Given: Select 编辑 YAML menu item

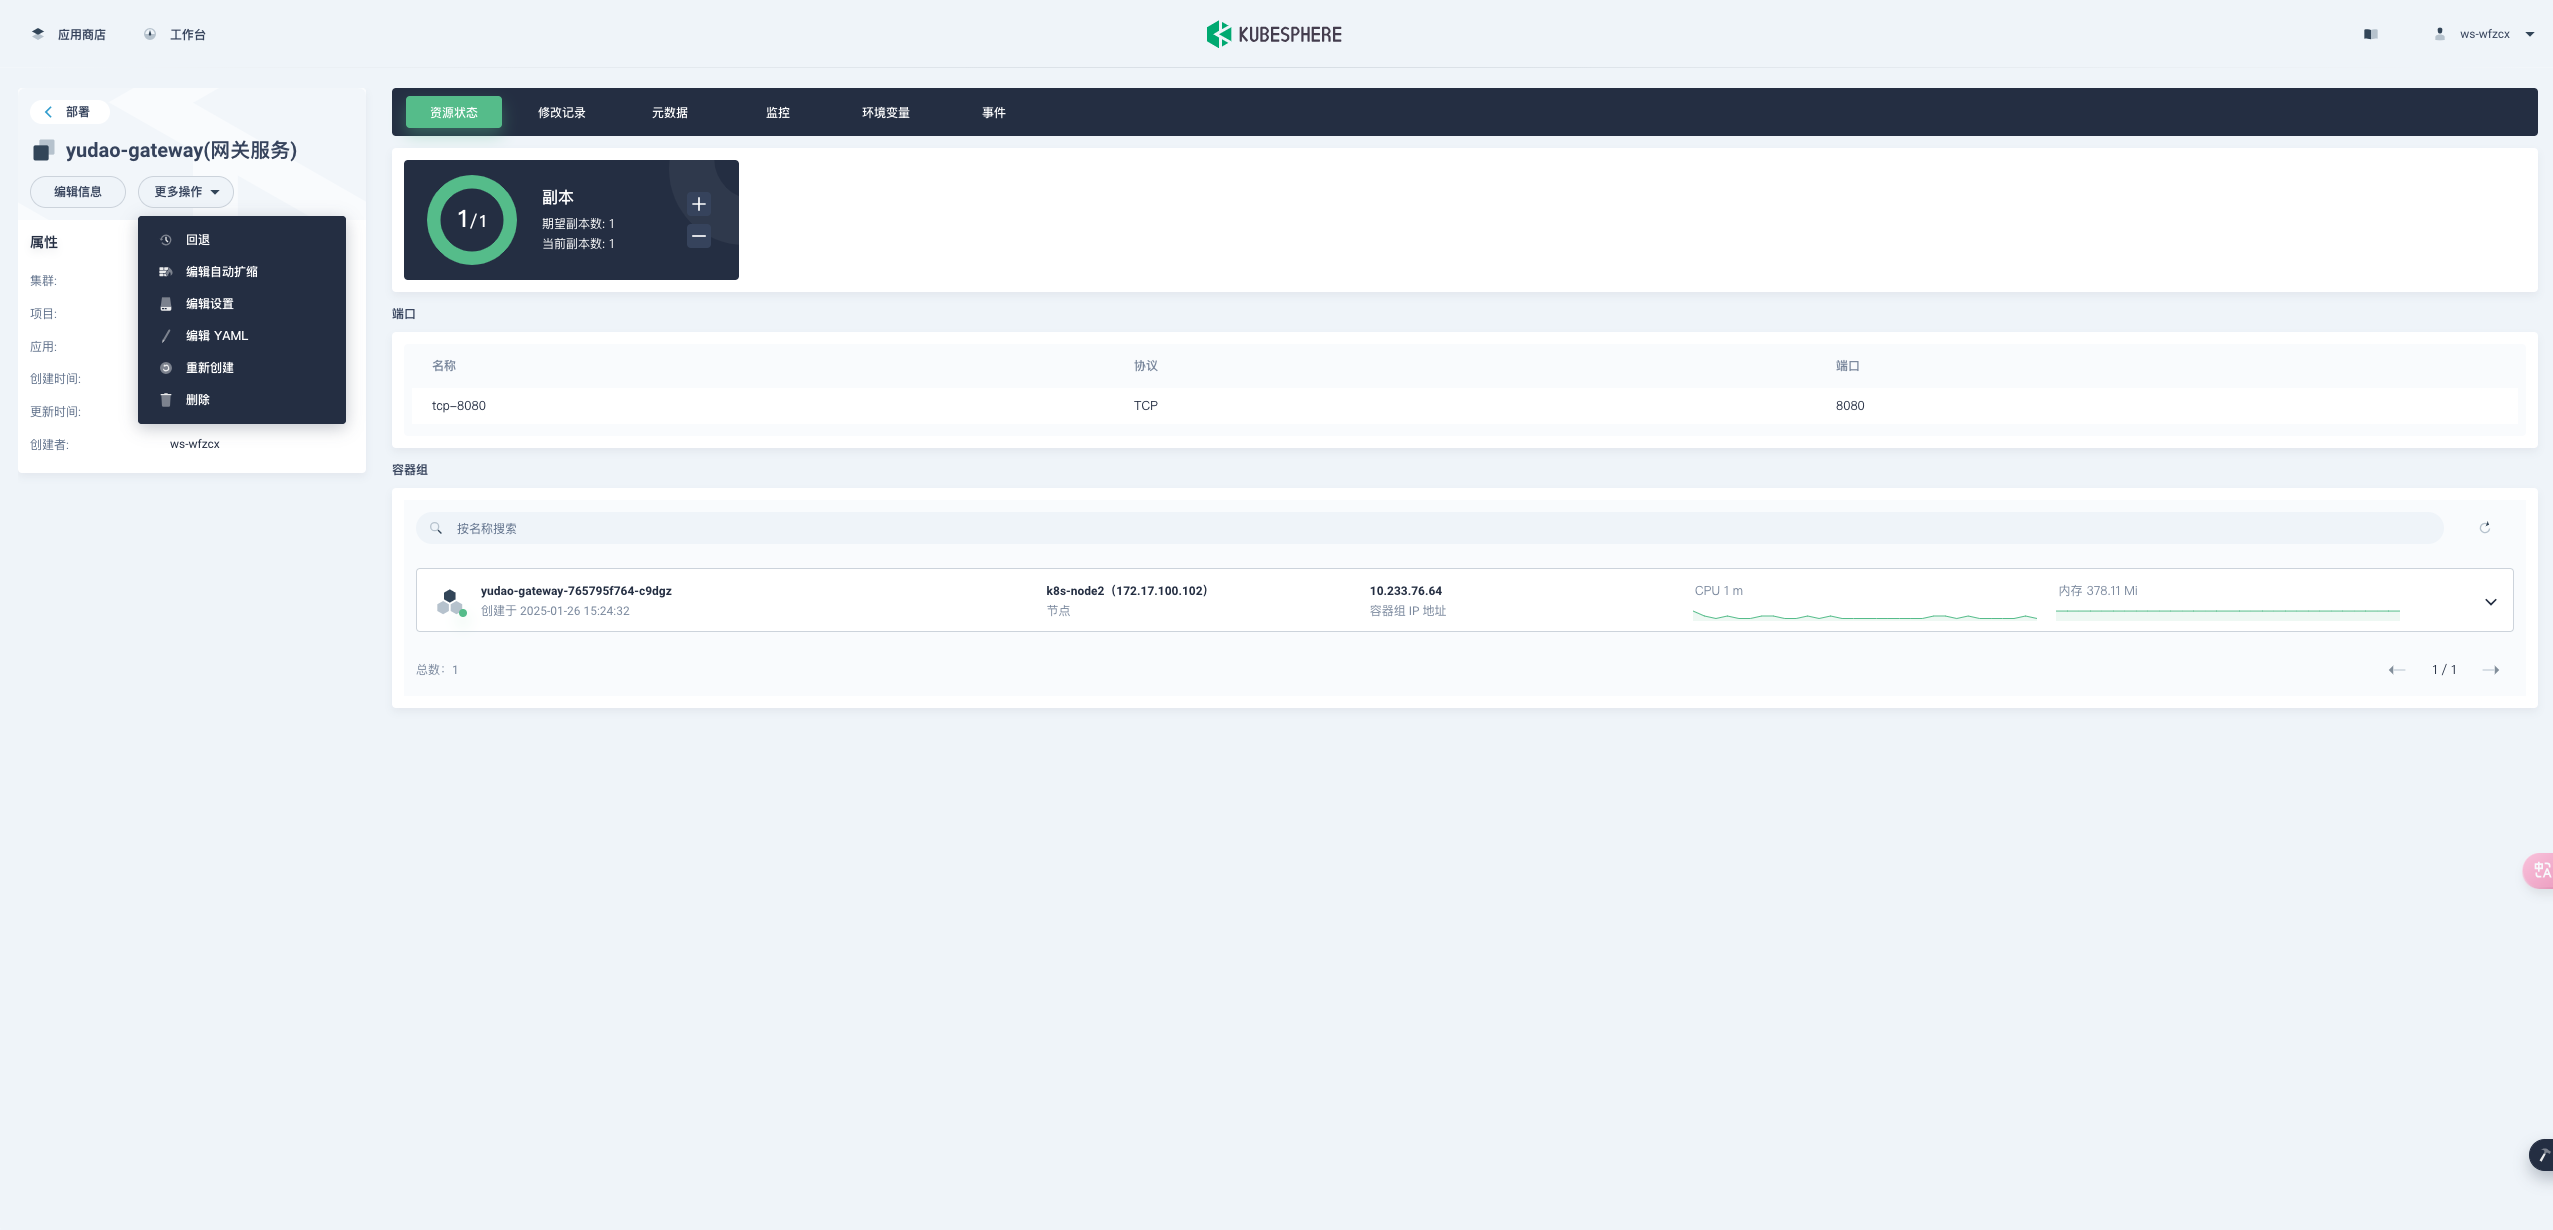Looking at the screenshot, I should [x=242, y=336].
